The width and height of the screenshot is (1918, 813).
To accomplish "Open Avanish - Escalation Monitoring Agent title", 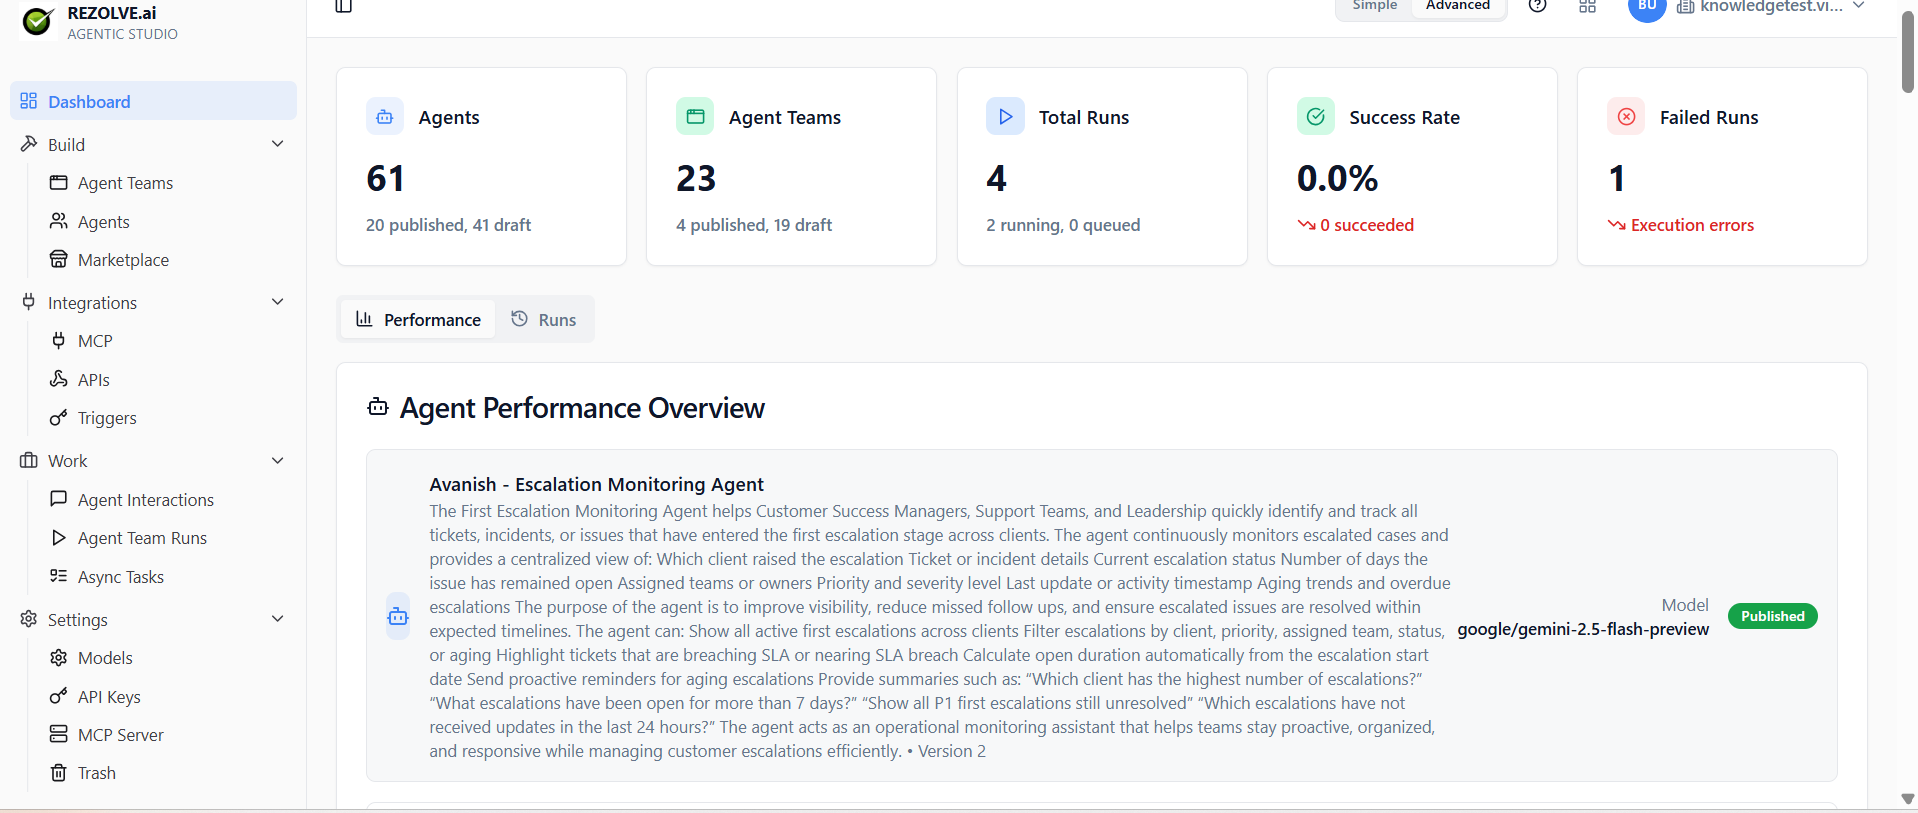I will click(x=596, y=484).
